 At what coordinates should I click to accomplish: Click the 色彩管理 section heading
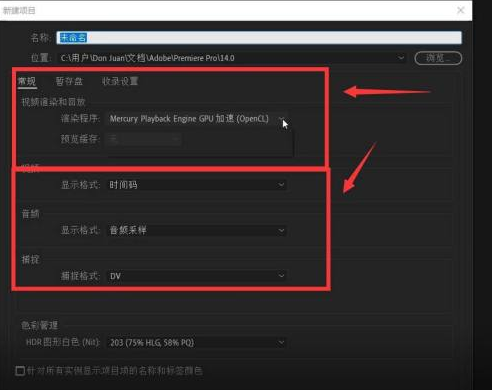click(x=40, y=325)
